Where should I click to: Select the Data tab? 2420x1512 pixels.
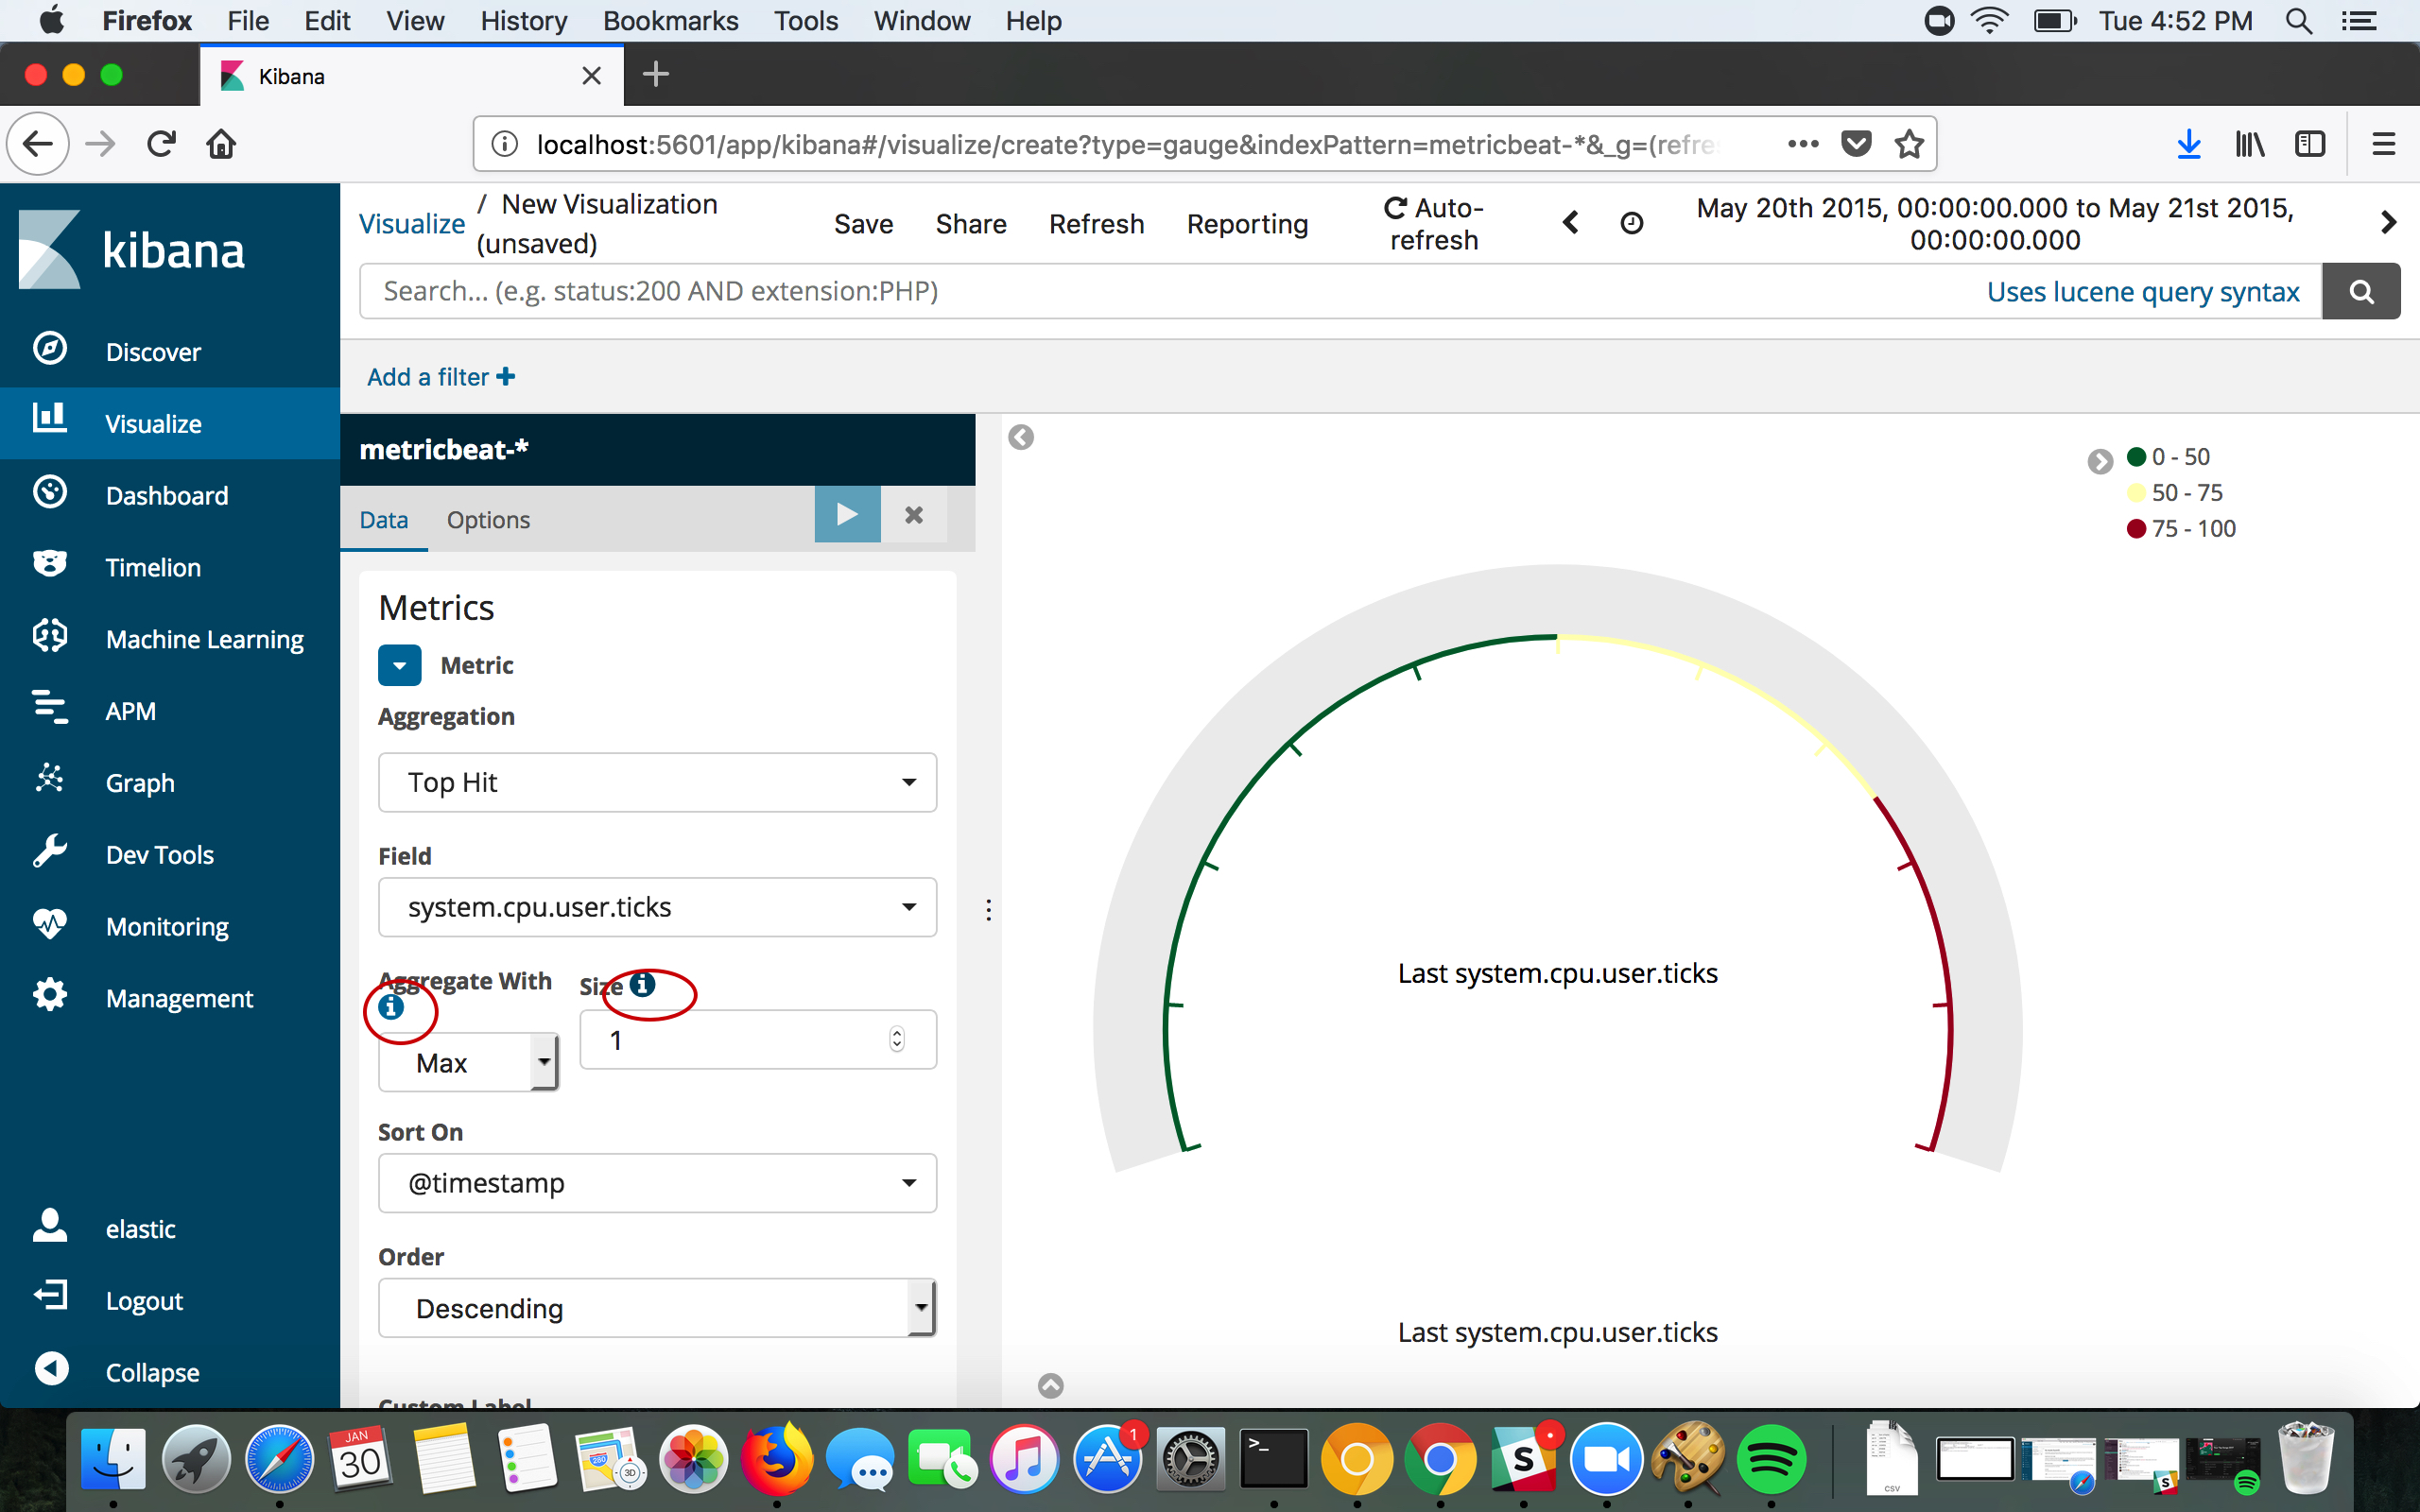pyautogui.click(x=384, y=520)
